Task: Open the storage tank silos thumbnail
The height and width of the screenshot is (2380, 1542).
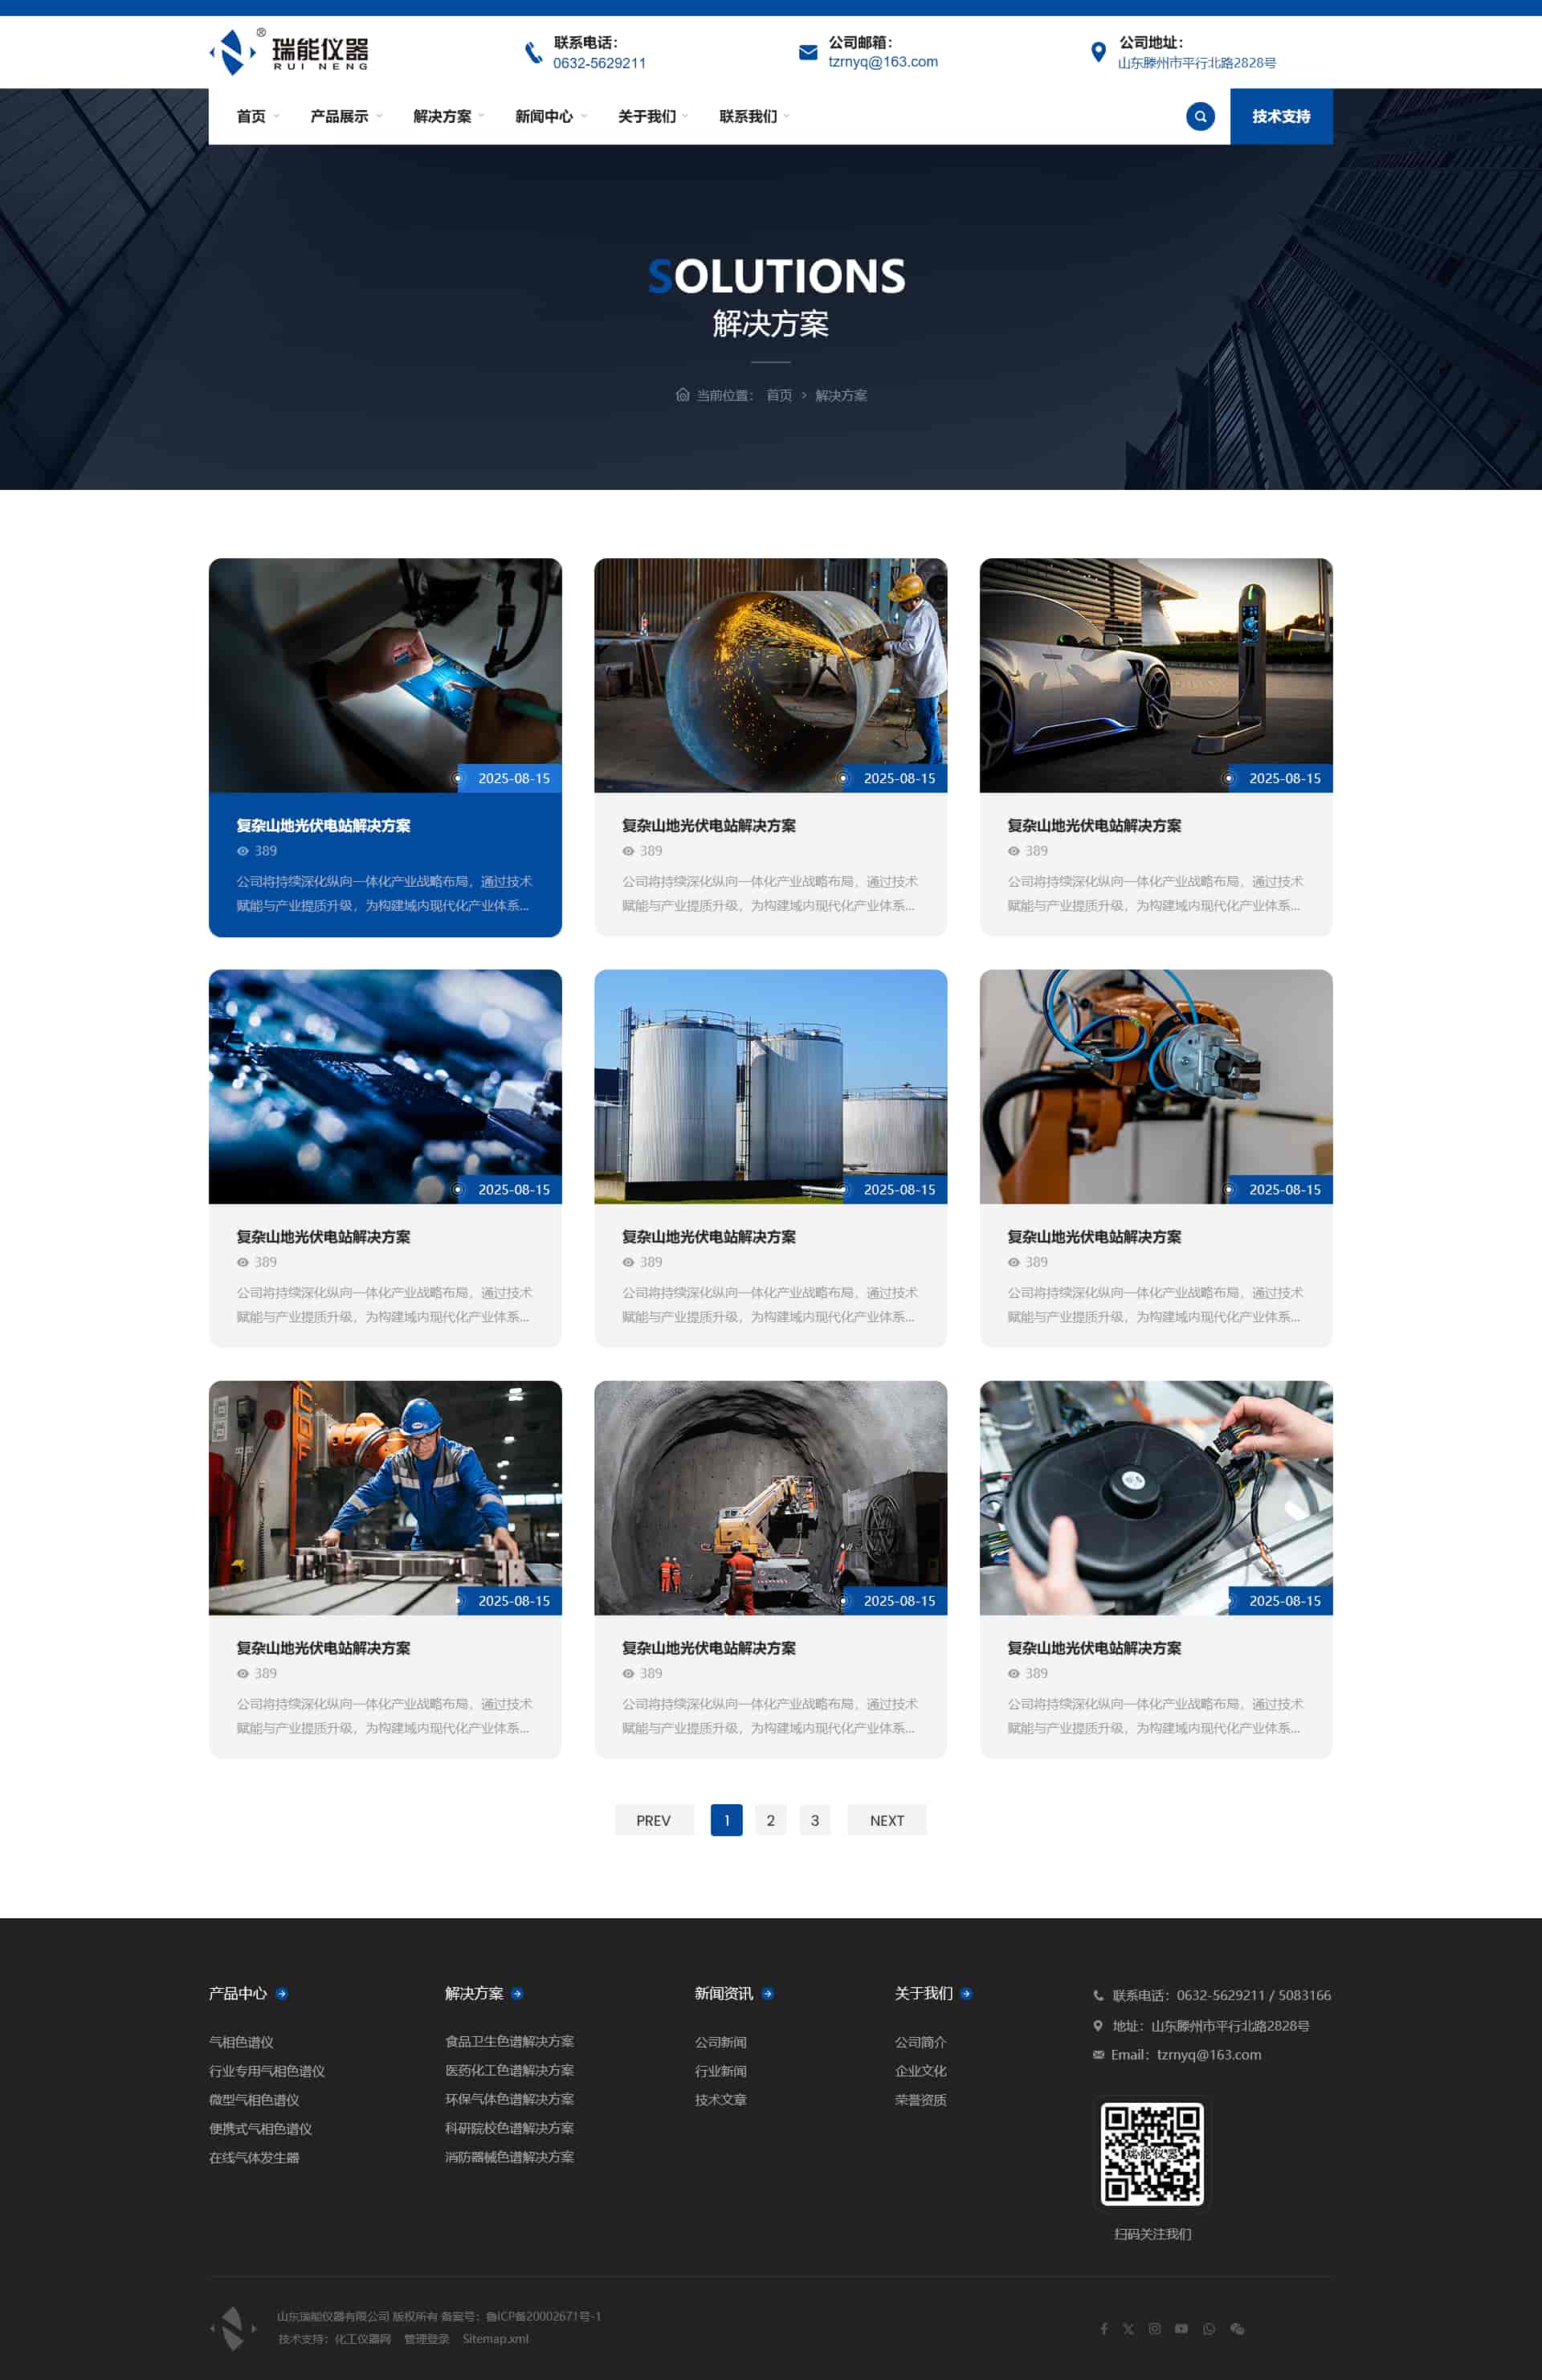Action: click(x=771, y=1086)
